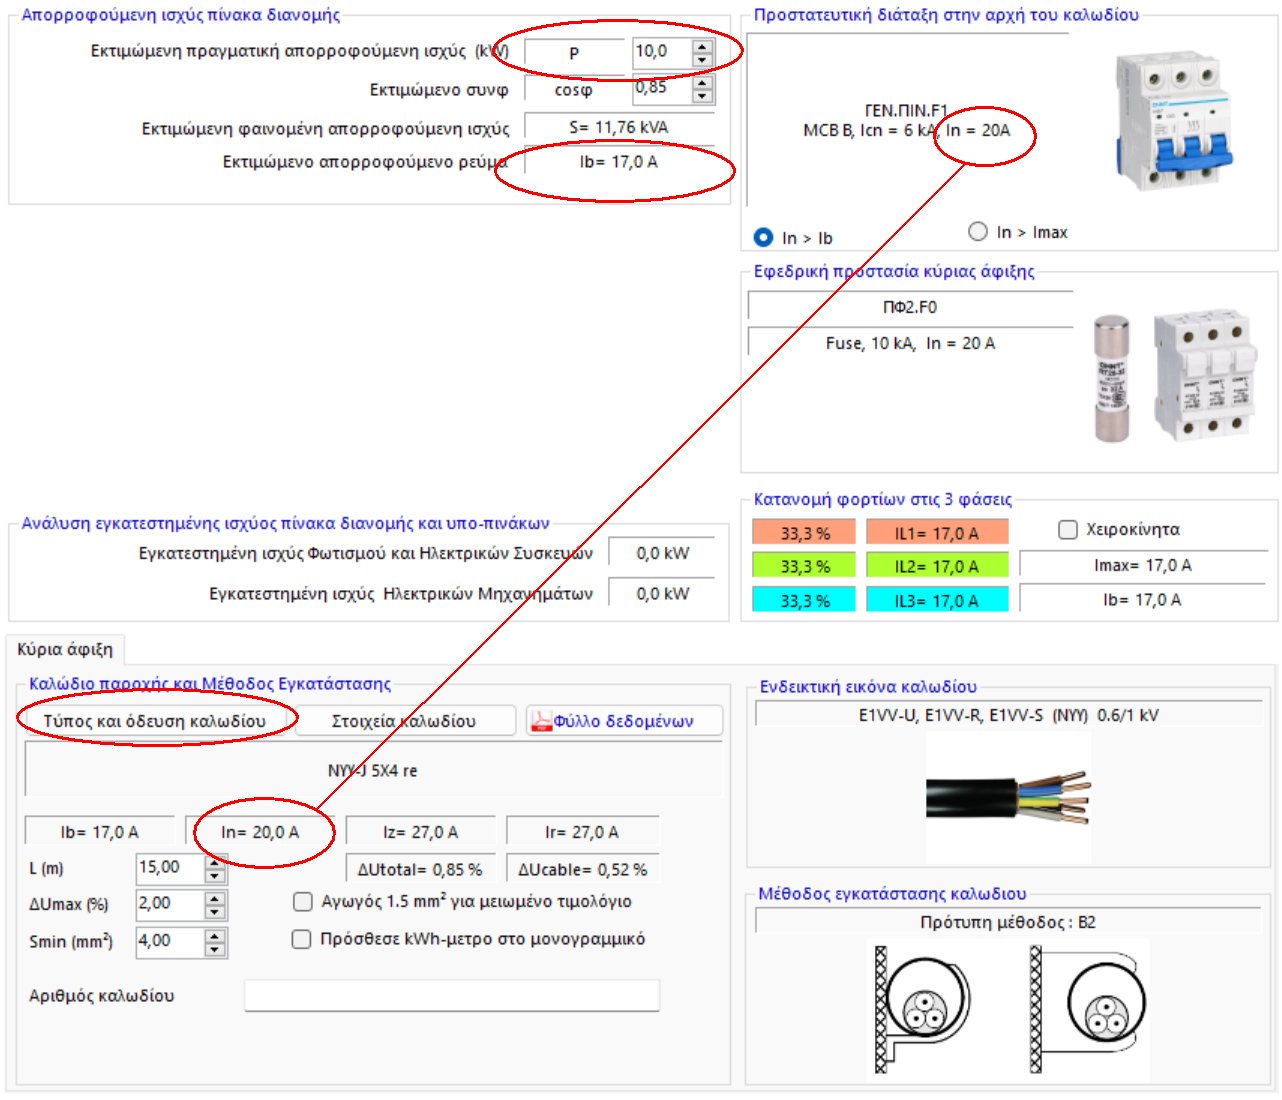This screenshot has width=1282, height=1100.
Task: Click the fuse holder image
Action: [x=1204, y=376]
